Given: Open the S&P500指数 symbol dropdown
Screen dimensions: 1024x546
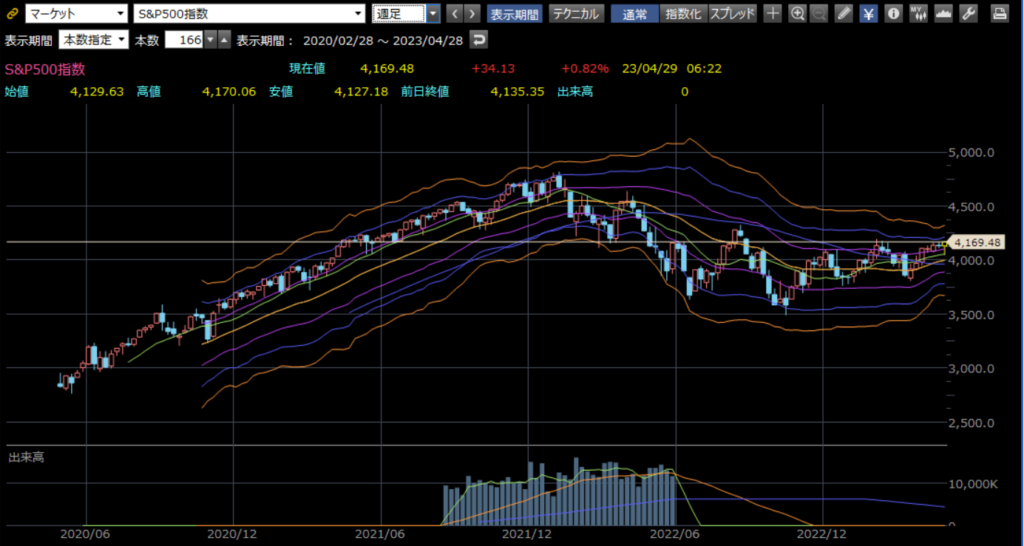Looking at the screenshot, I should click(249, 14).
